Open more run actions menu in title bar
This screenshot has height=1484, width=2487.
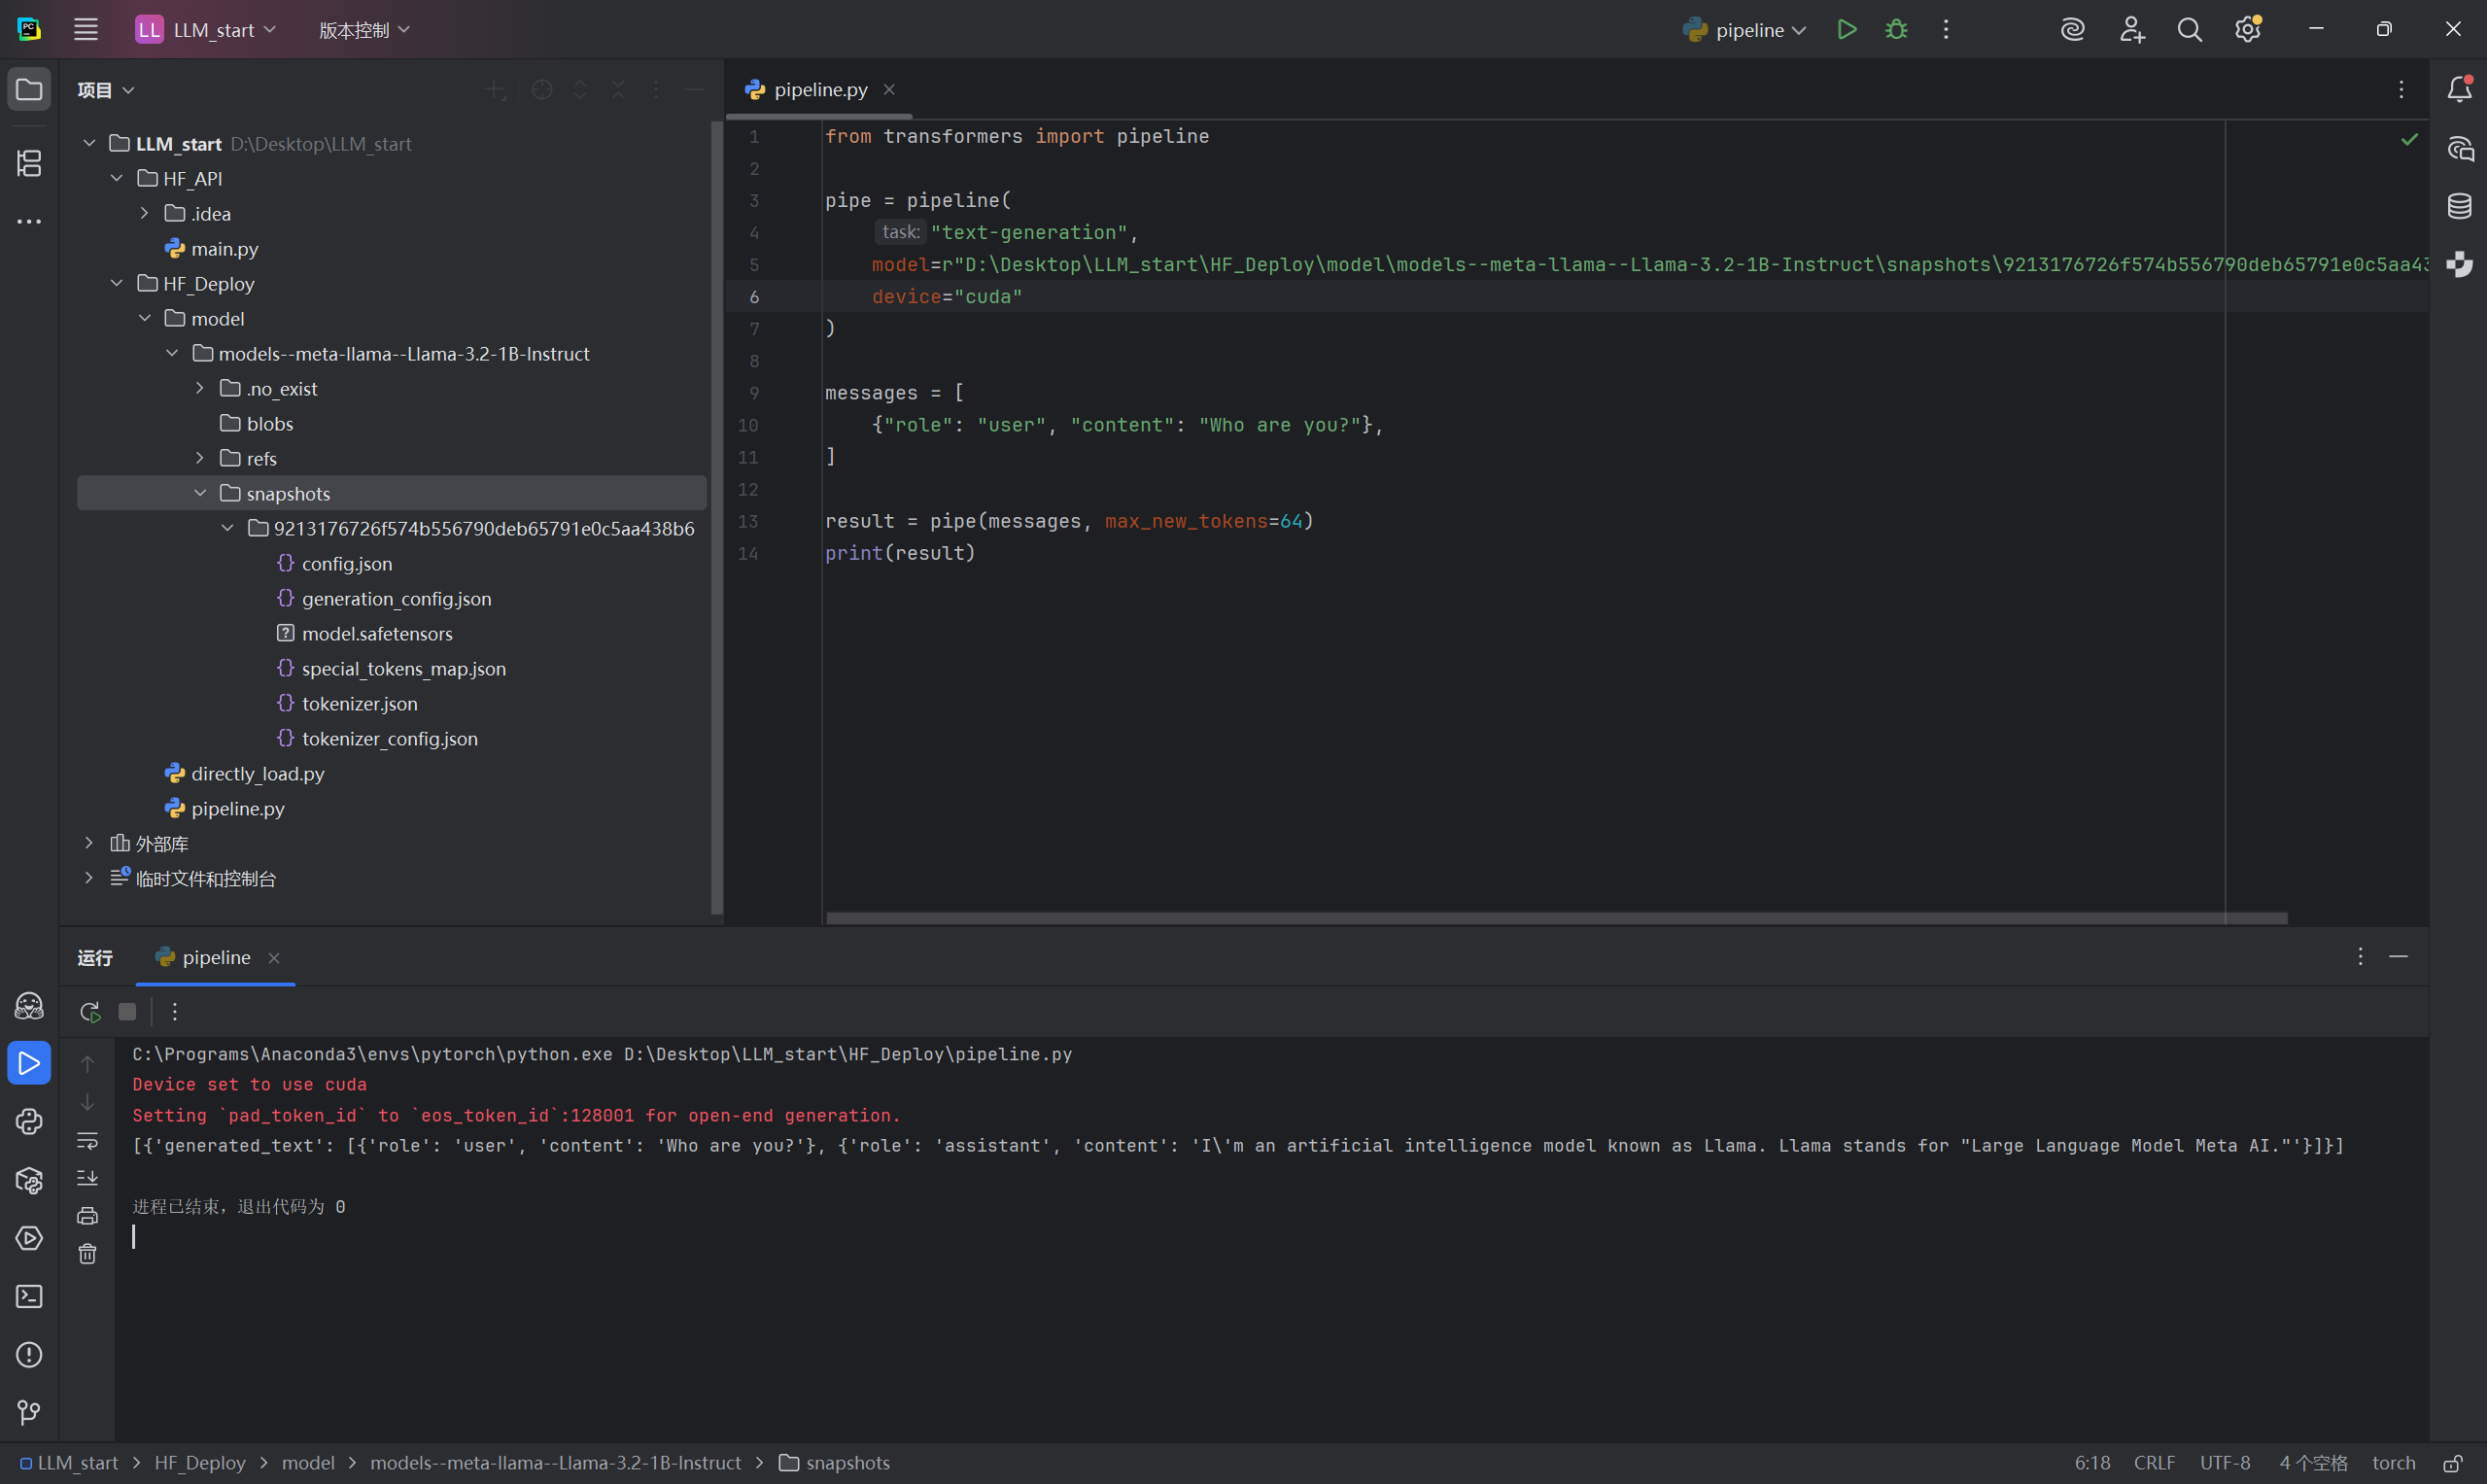(1945, 29)
